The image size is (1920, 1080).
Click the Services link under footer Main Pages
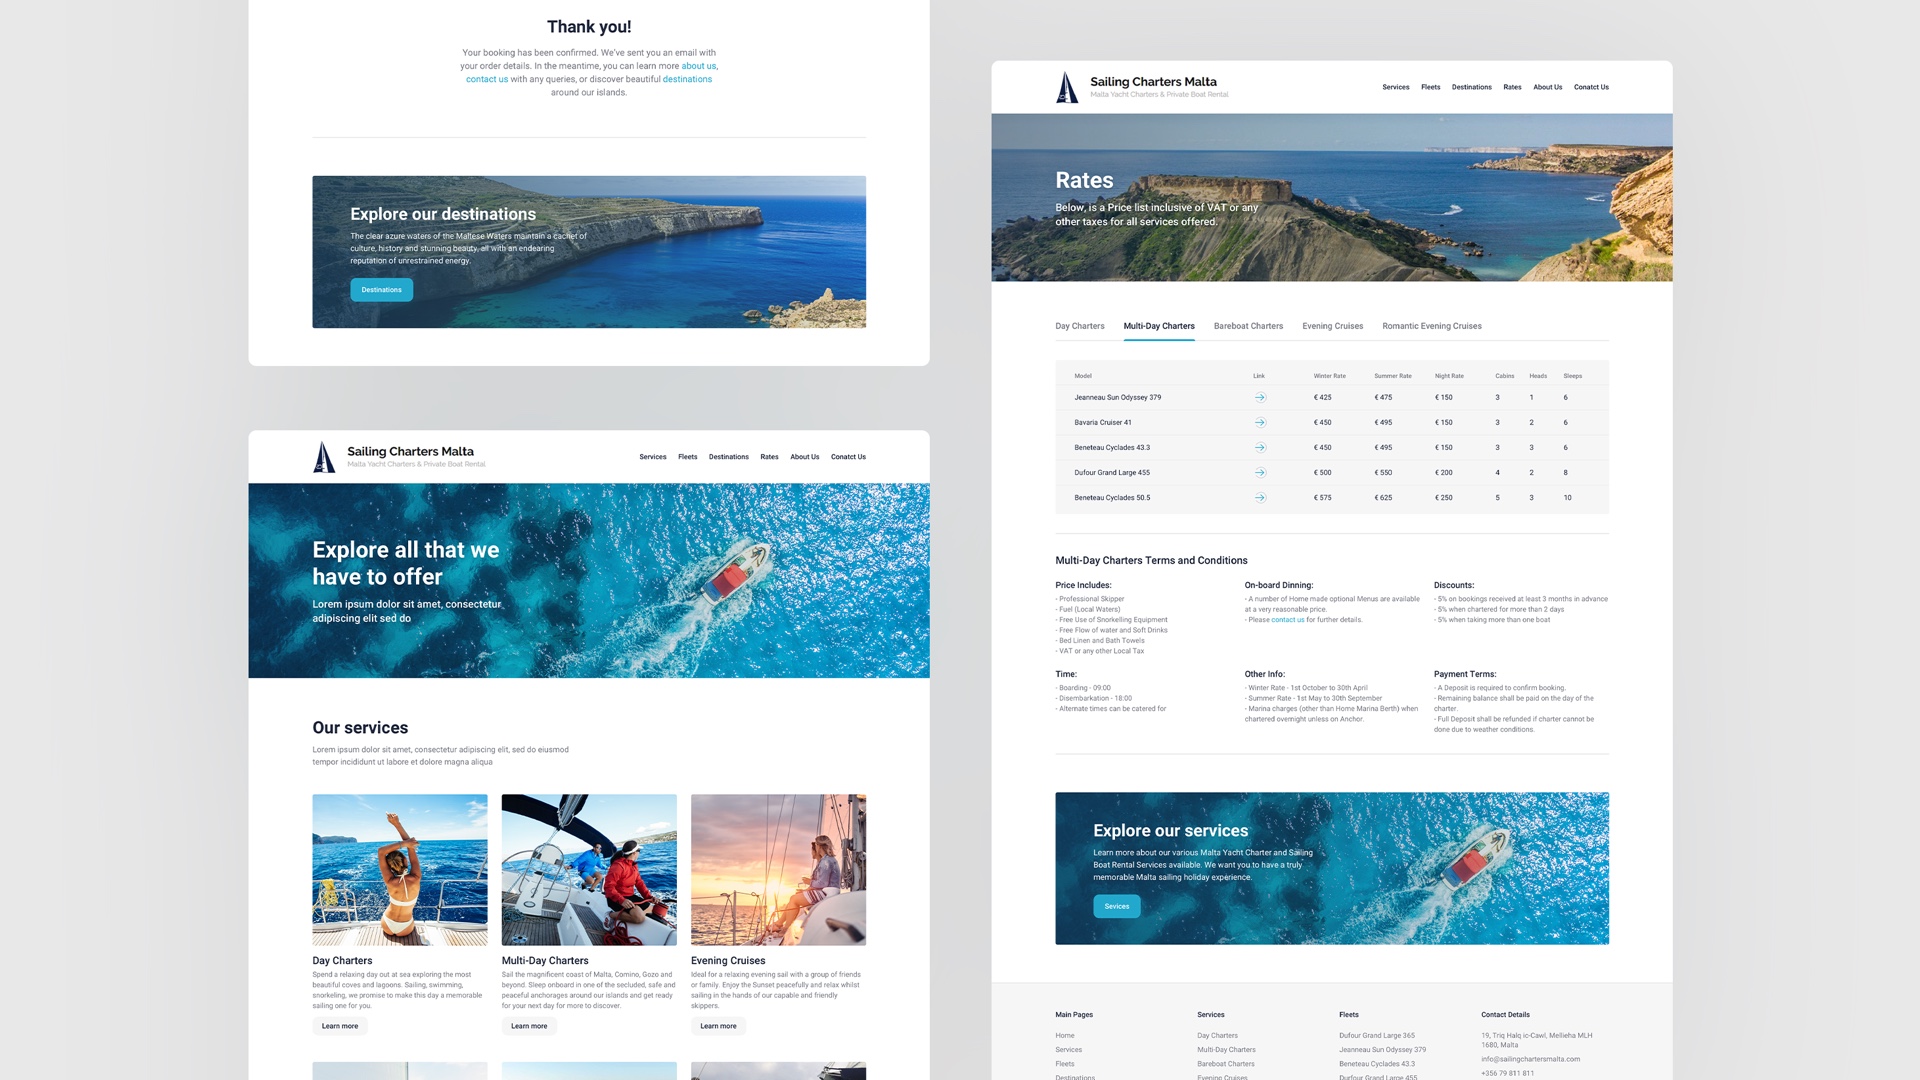1068,1050
